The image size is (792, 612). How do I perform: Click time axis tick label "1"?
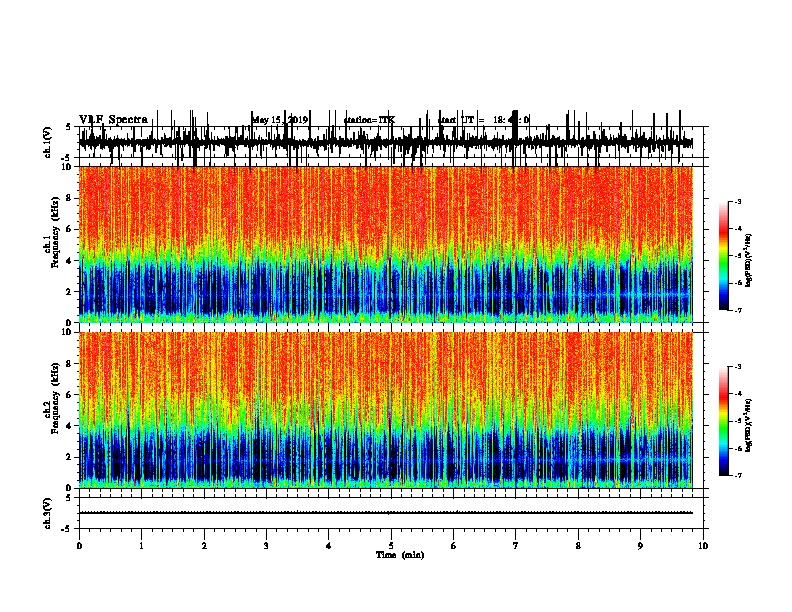(141, 546)
